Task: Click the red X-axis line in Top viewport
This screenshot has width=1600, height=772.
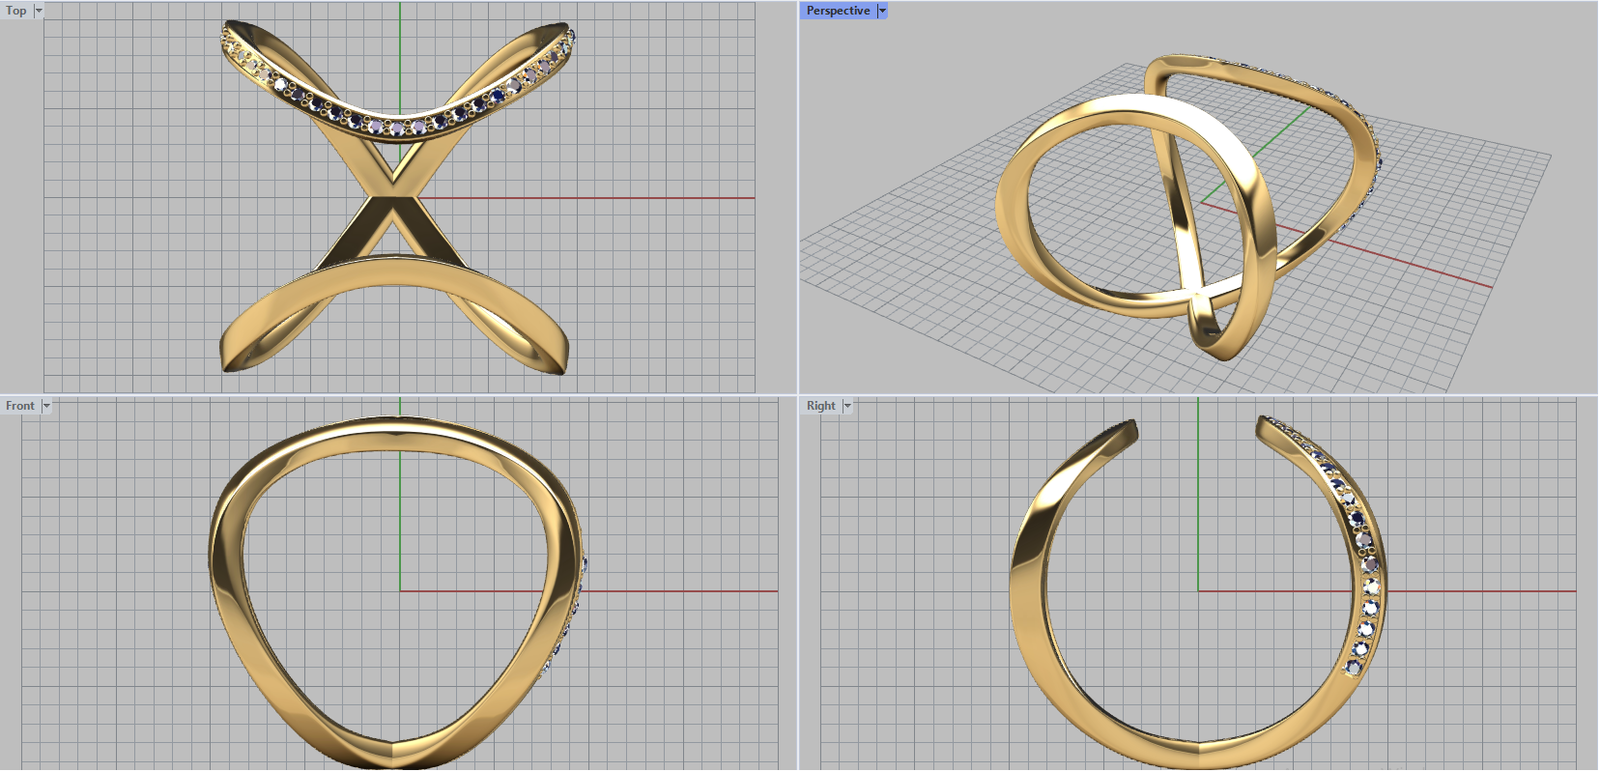Action: tap(600, 198)
